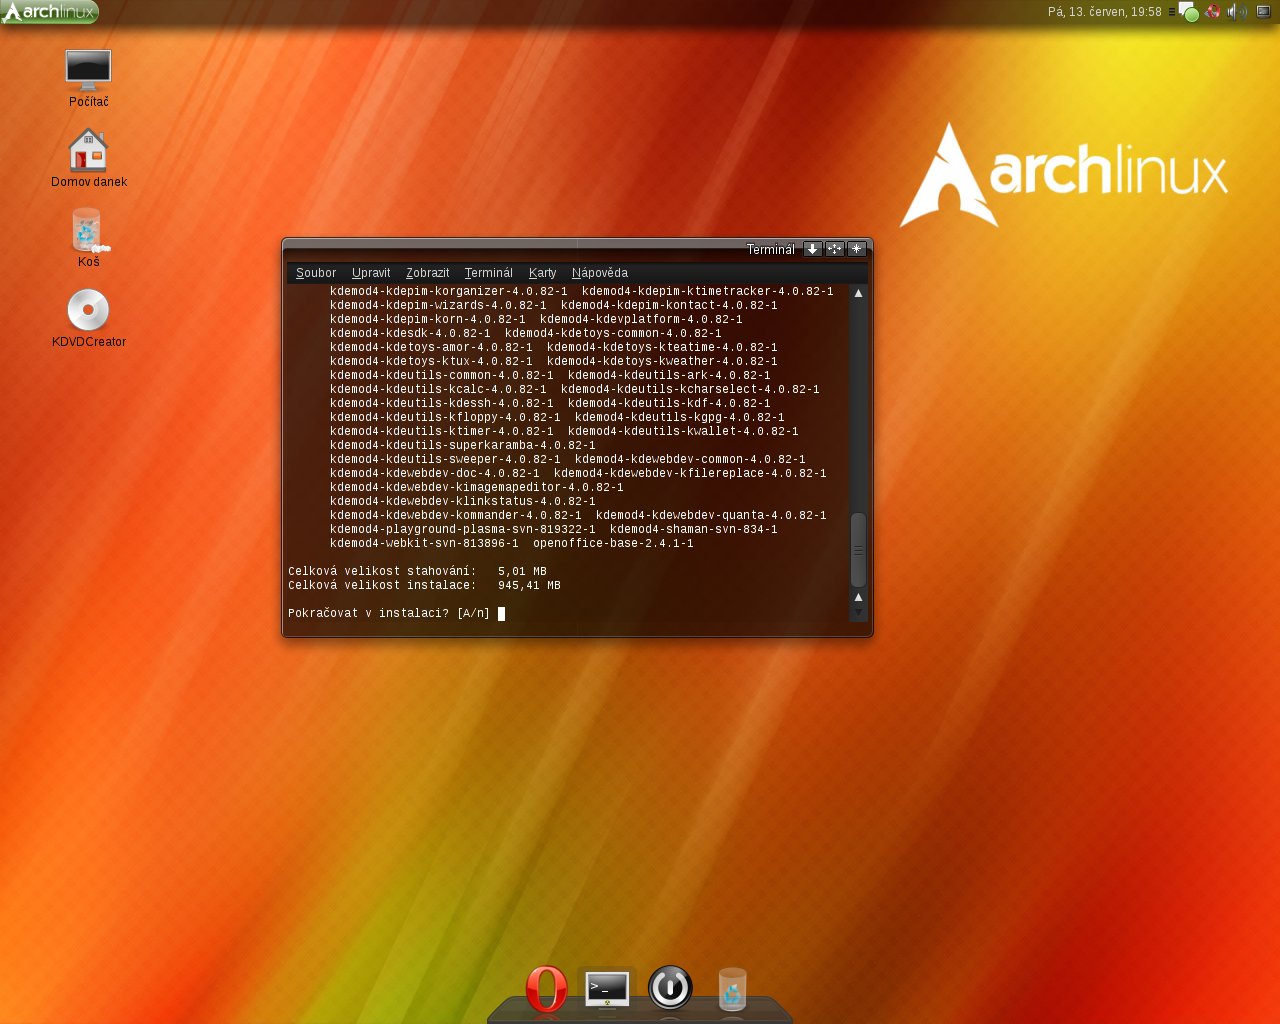Image resolution: width=1280 pixels, height=1024 pixels.
Task: Click 'kdemod4-kdeutils-superkaramba-4.0.82-1' text
Action: 462,446
